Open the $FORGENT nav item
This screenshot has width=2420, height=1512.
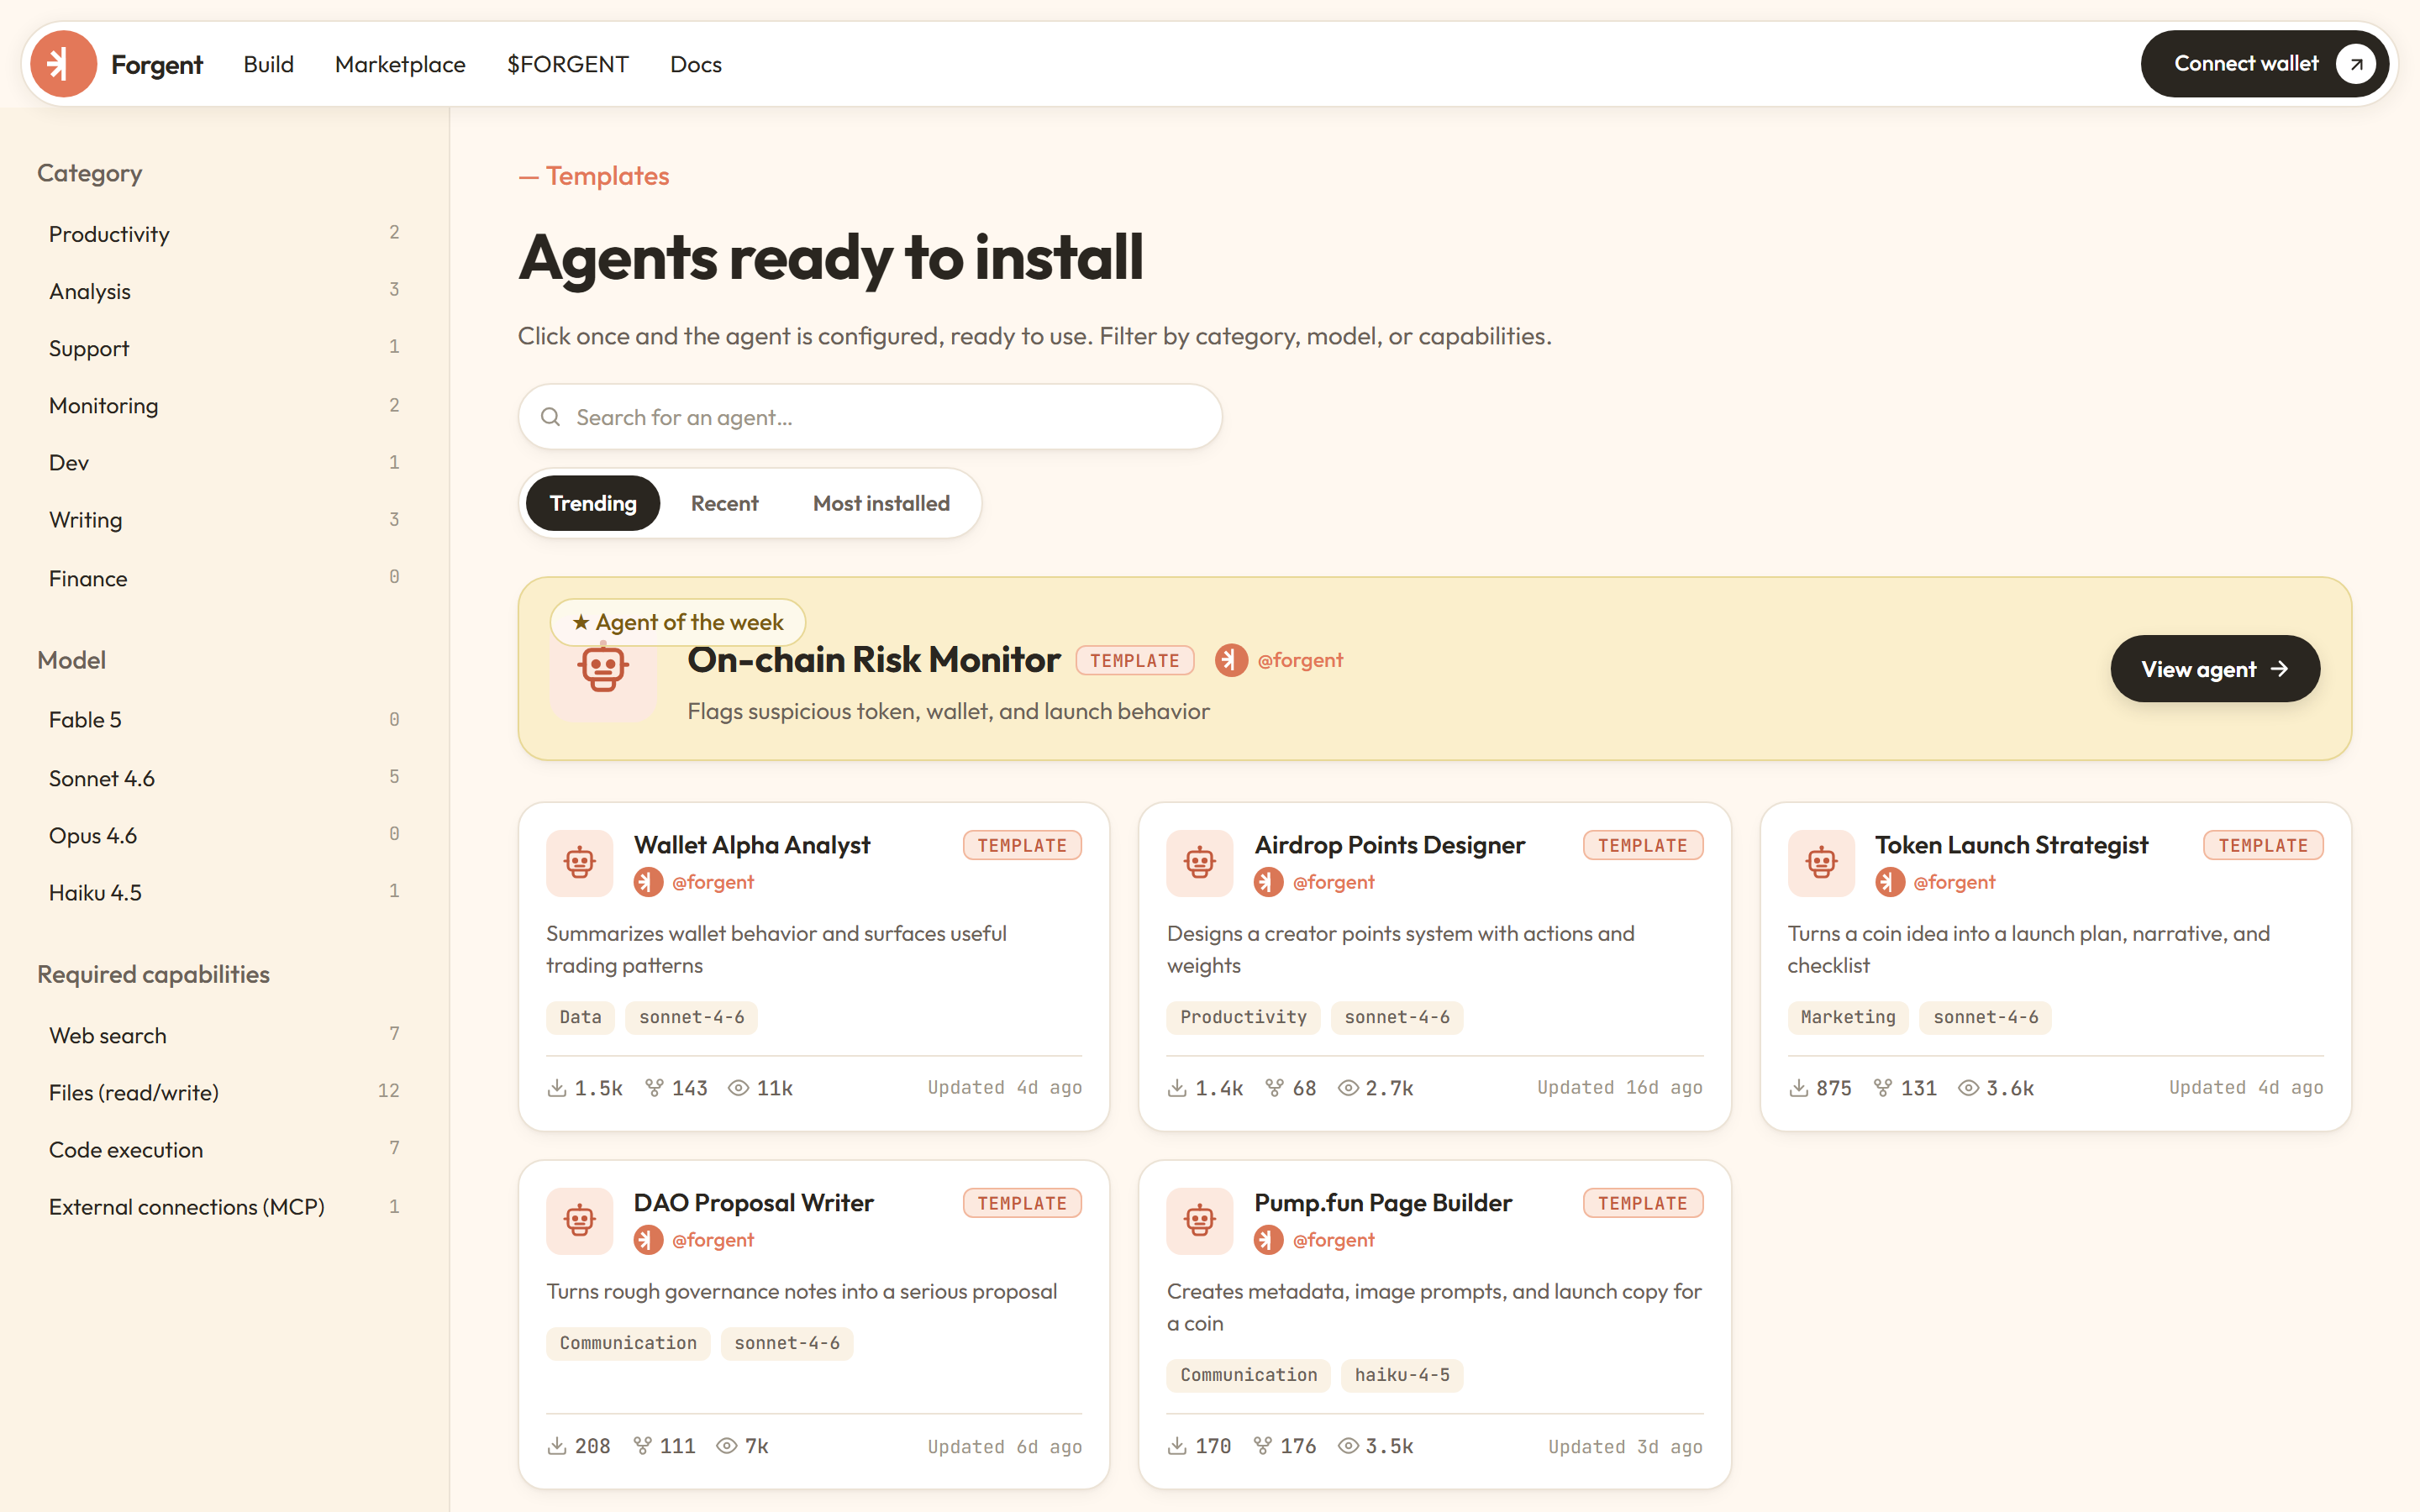point(567,64)
